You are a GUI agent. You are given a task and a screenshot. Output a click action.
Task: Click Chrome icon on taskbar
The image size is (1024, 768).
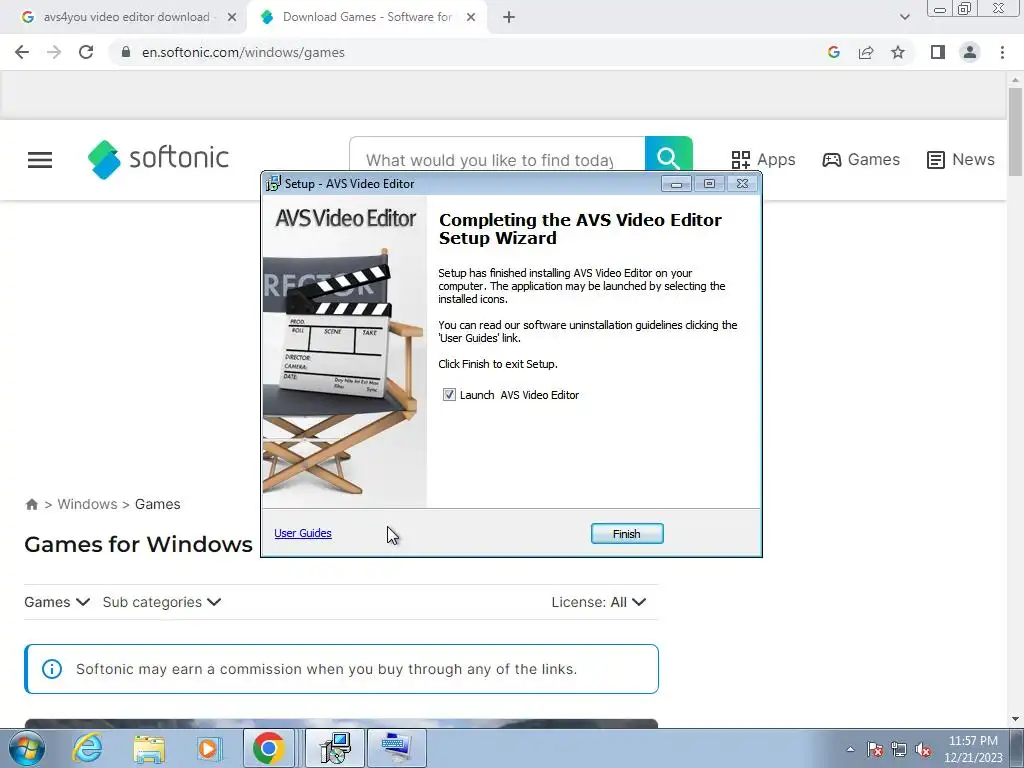(269, 748)
